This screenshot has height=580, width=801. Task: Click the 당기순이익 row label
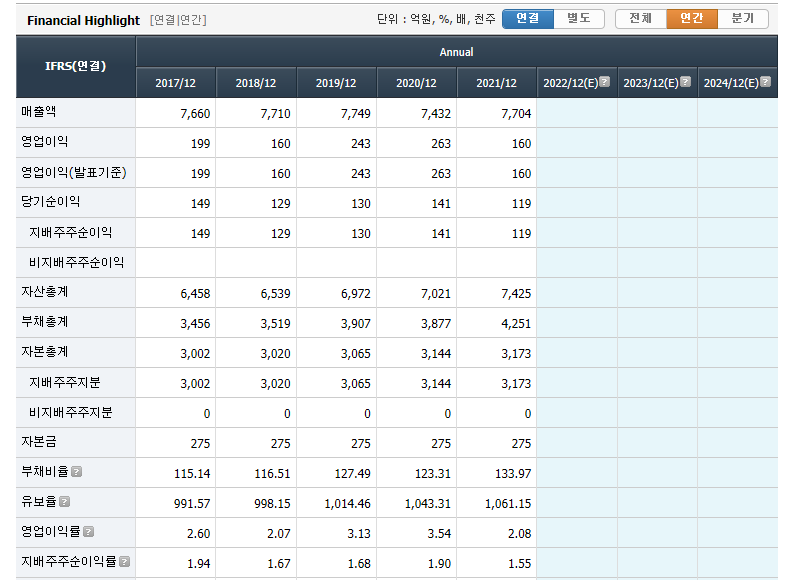tap(51, 201)
